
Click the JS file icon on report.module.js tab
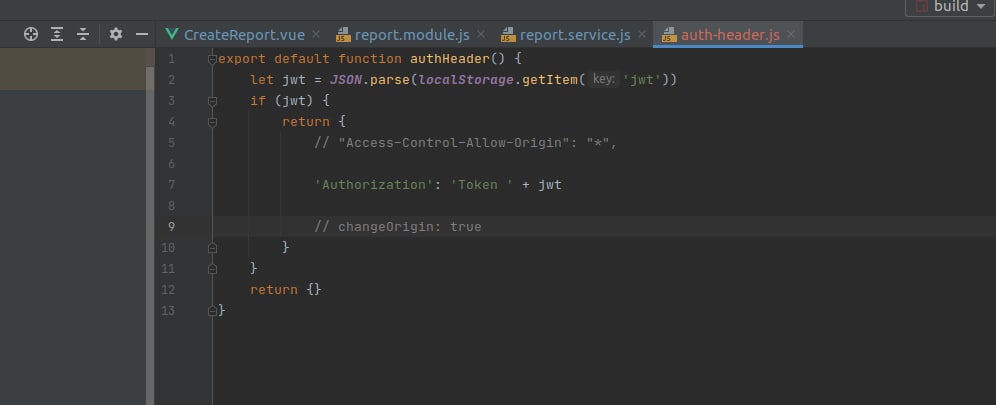click(x=343, y=35)
